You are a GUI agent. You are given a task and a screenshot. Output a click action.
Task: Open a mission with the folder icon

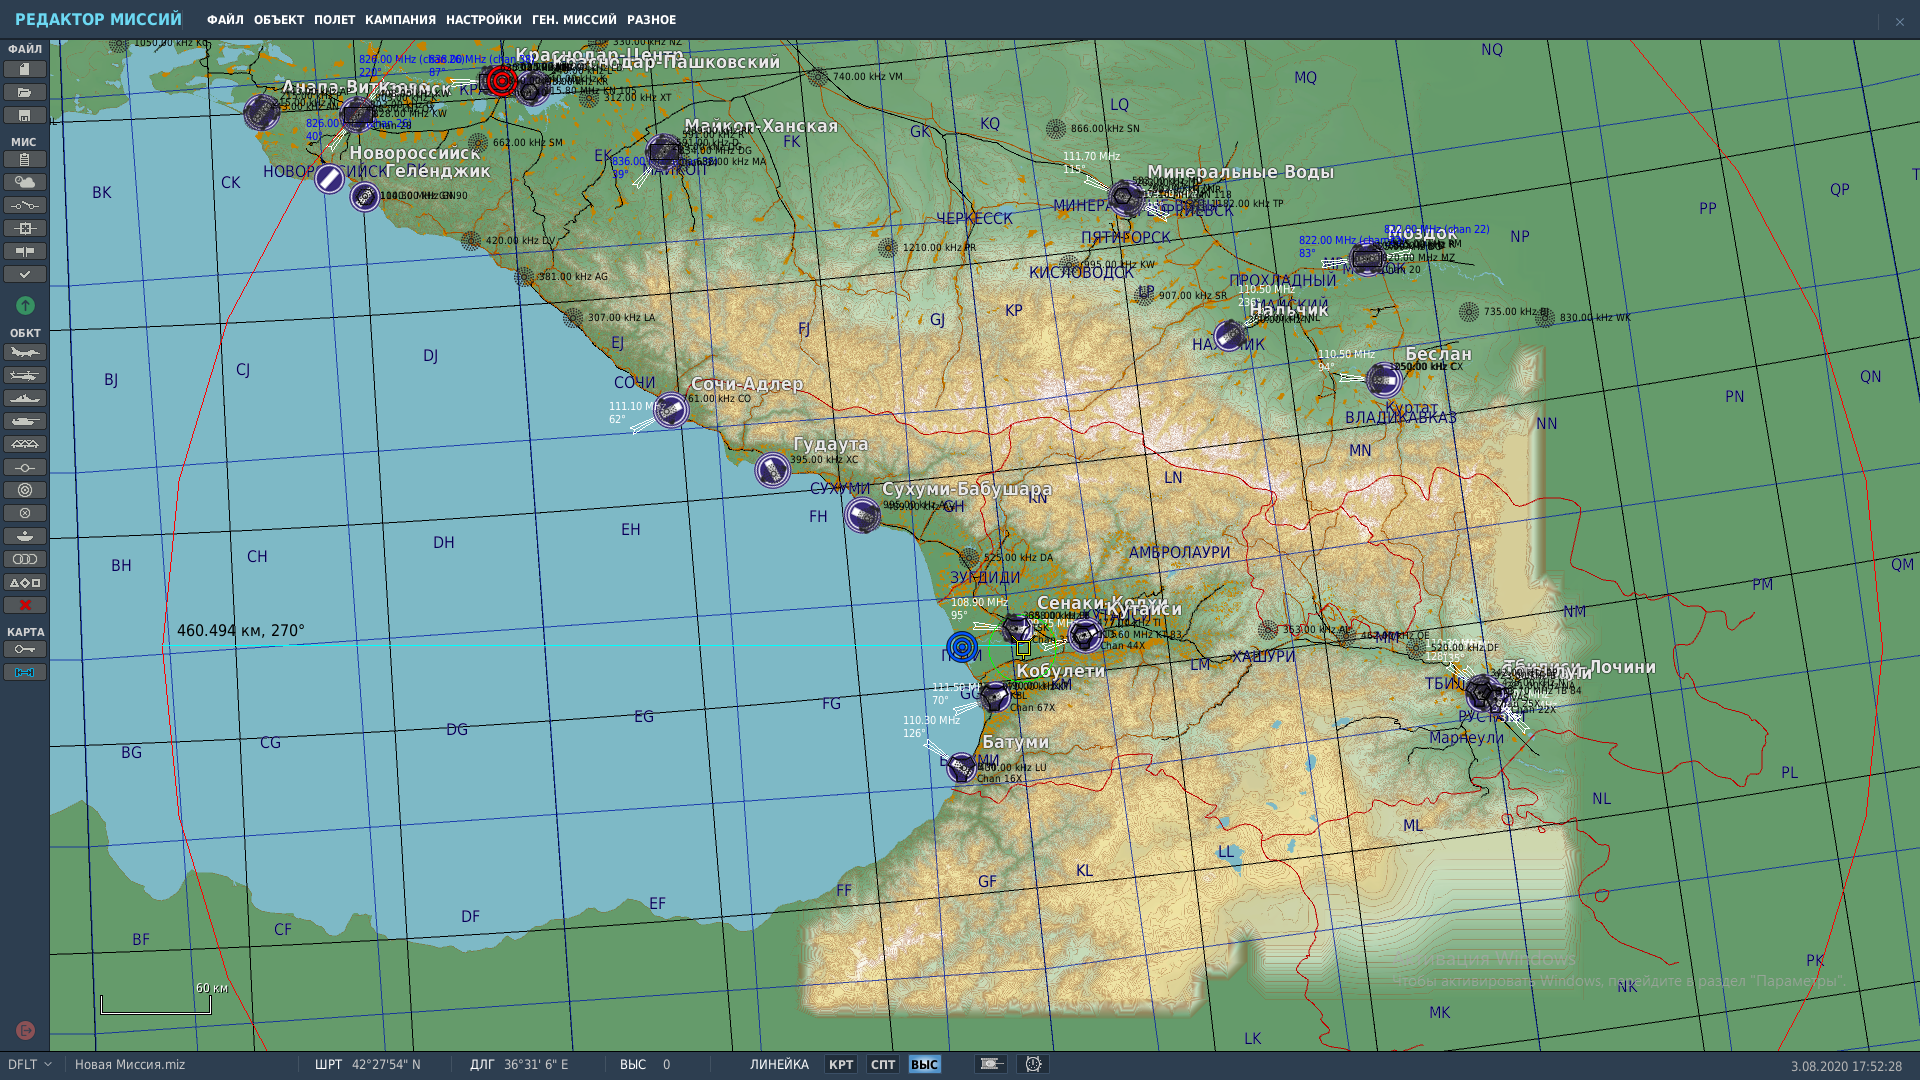pos(24,92)
